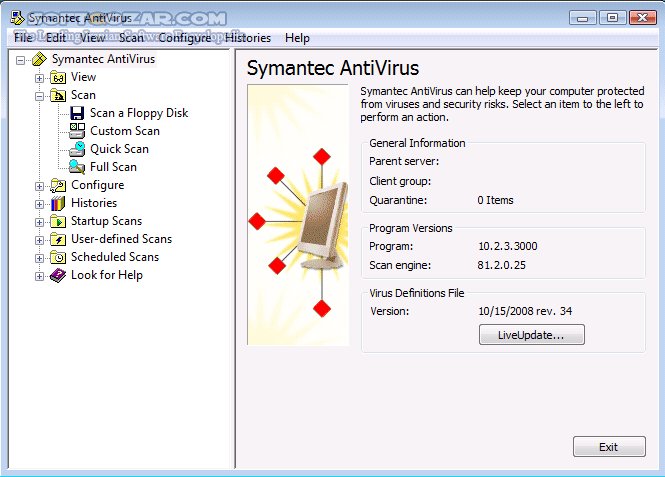Select the Configure tree label
The width and height of the screenshot is (665, 477).
pos(98,185)
